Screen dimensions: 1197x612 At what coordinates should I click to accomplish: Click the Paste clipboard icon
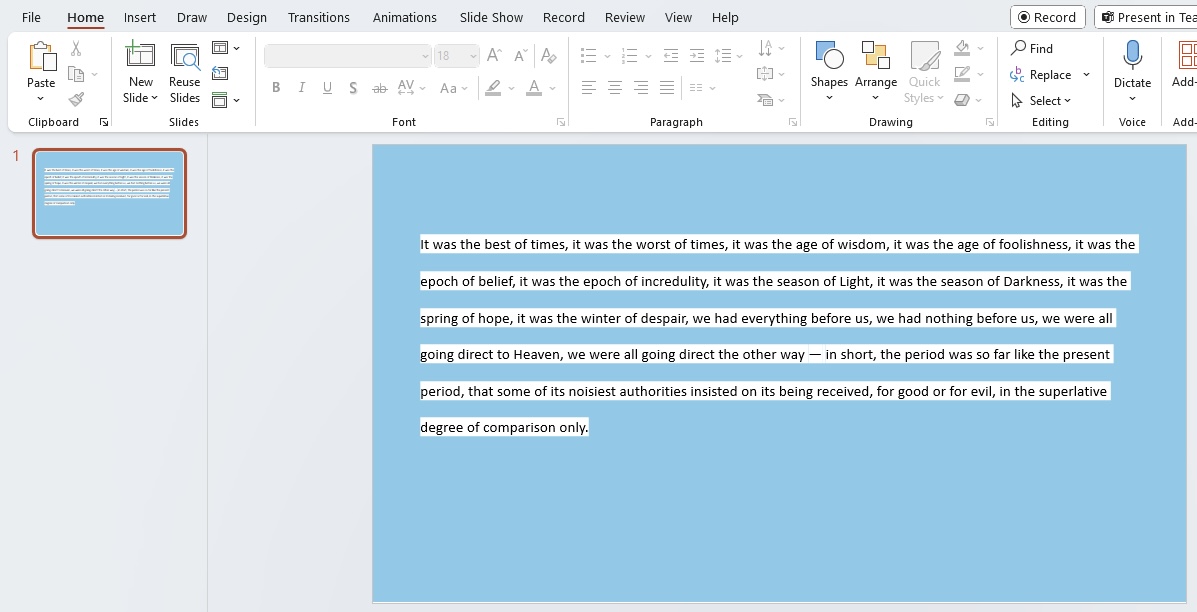point(41,58)
